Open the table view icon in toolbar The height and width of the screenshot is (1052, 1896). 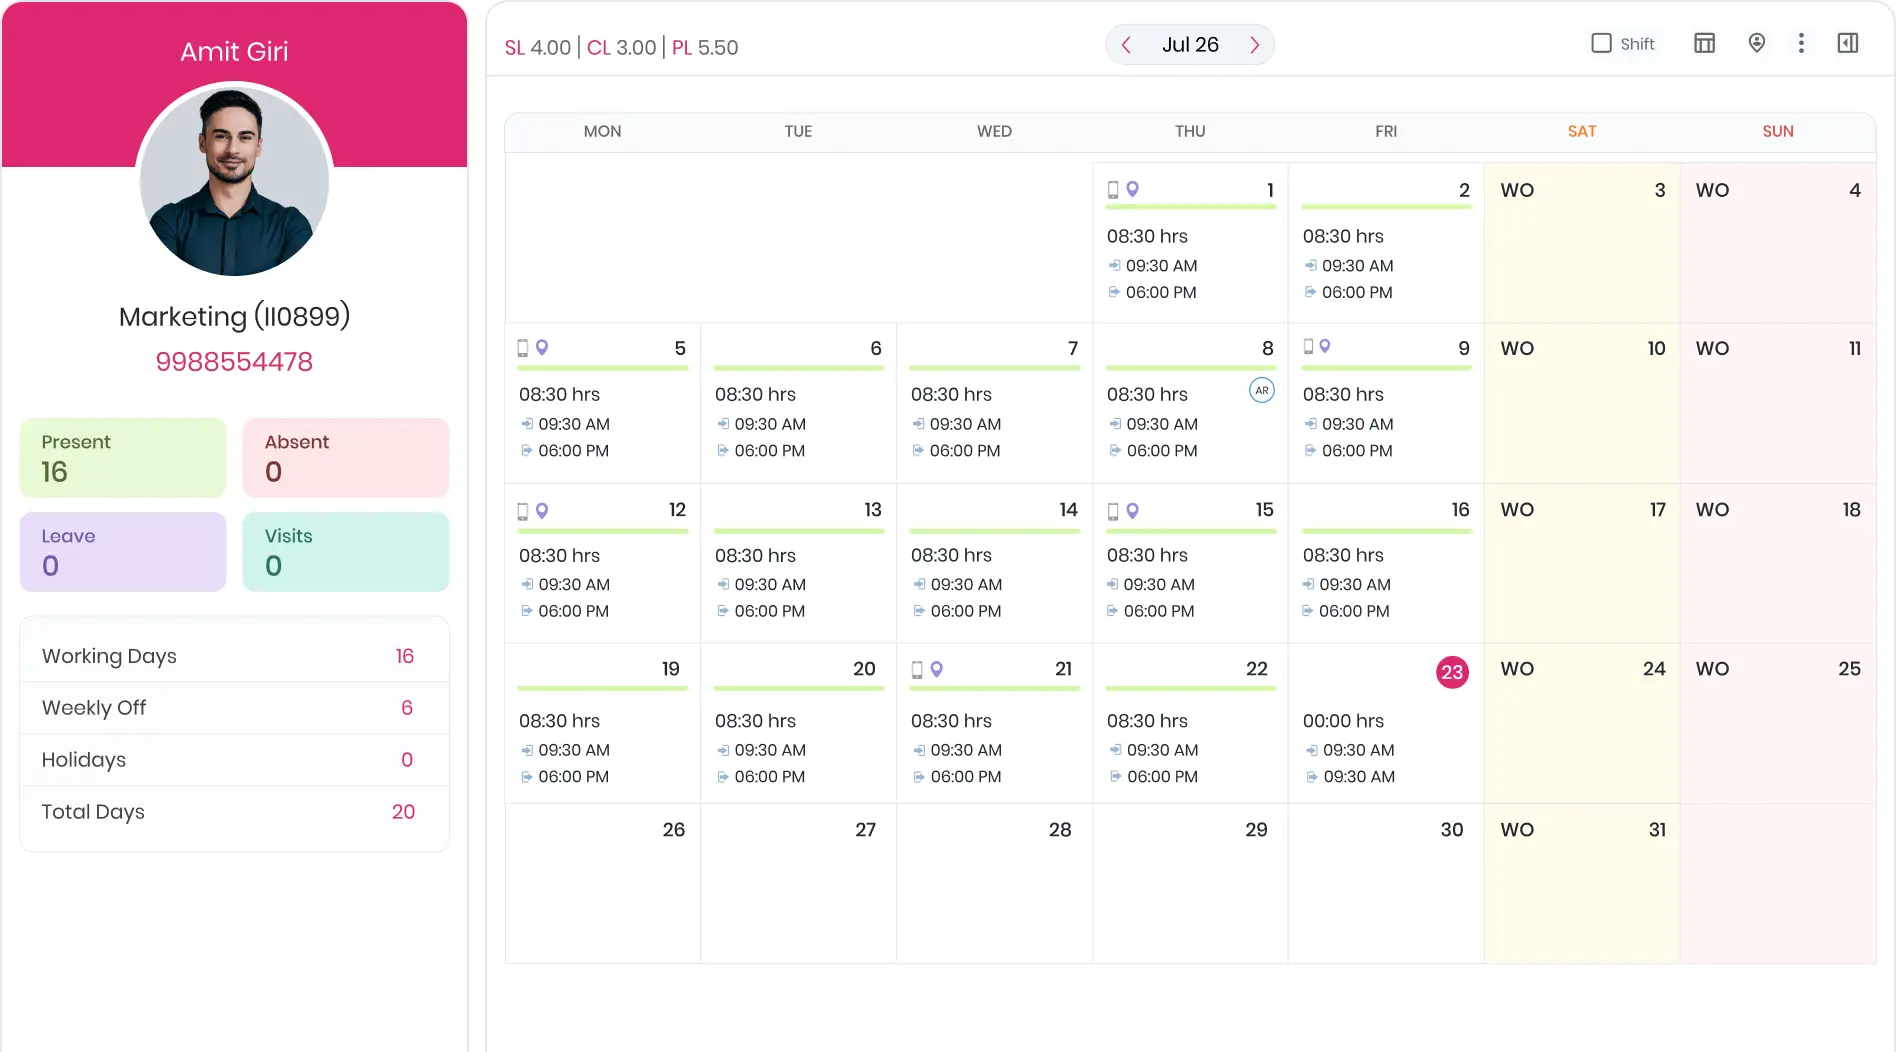[x=1705, y=43]
